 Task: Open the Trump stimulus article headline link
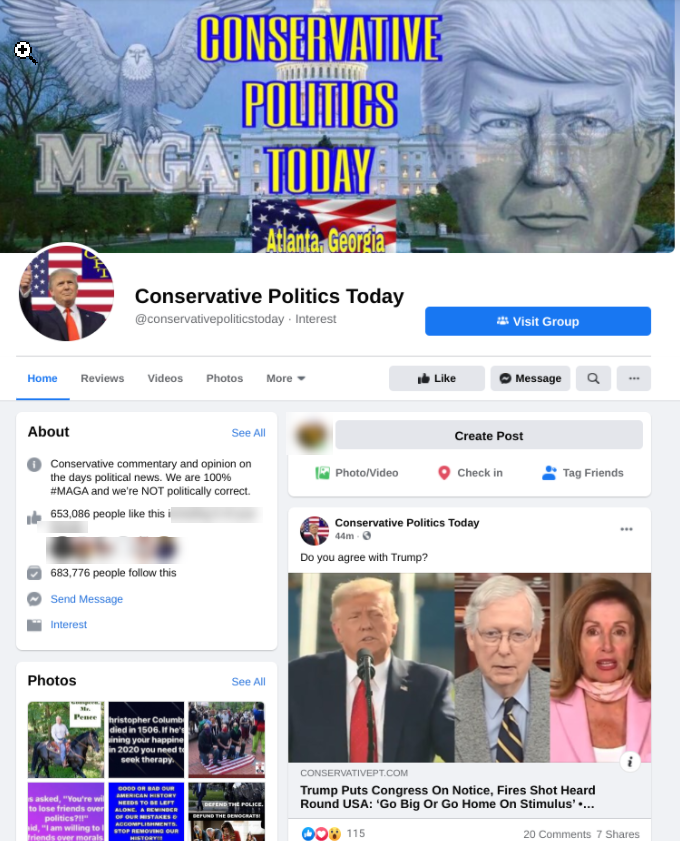[448, 797]
